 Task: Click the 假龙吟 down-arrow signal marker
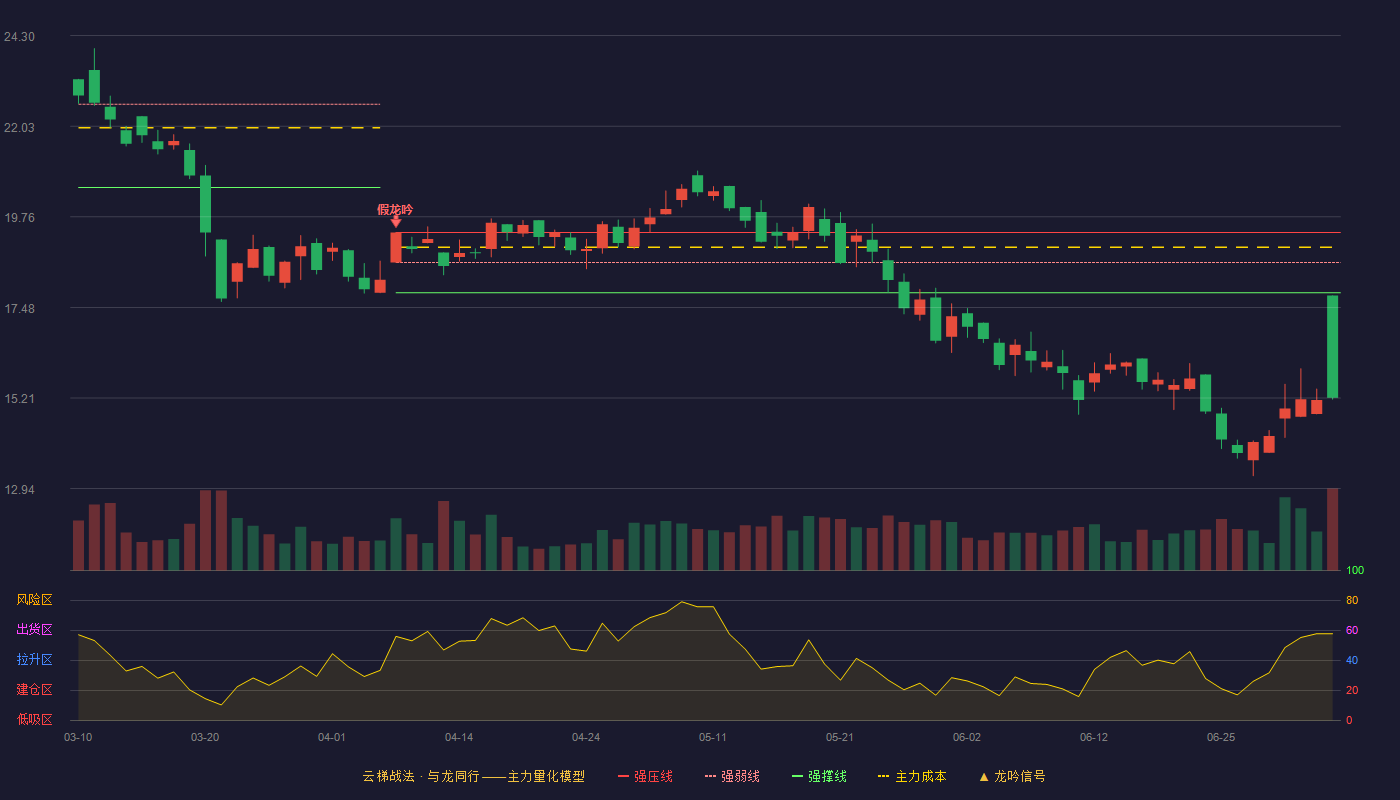point(396,222)
